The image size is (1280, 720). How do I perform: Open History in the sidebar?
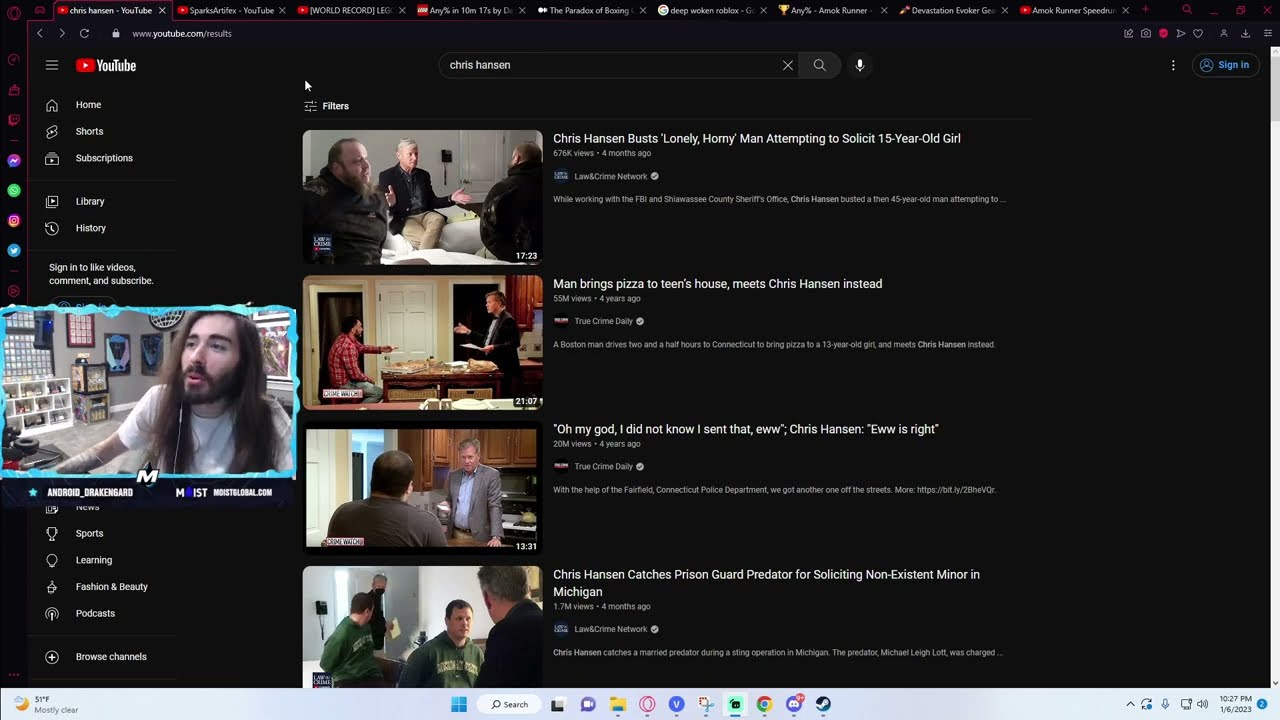(x=90, y=228)
